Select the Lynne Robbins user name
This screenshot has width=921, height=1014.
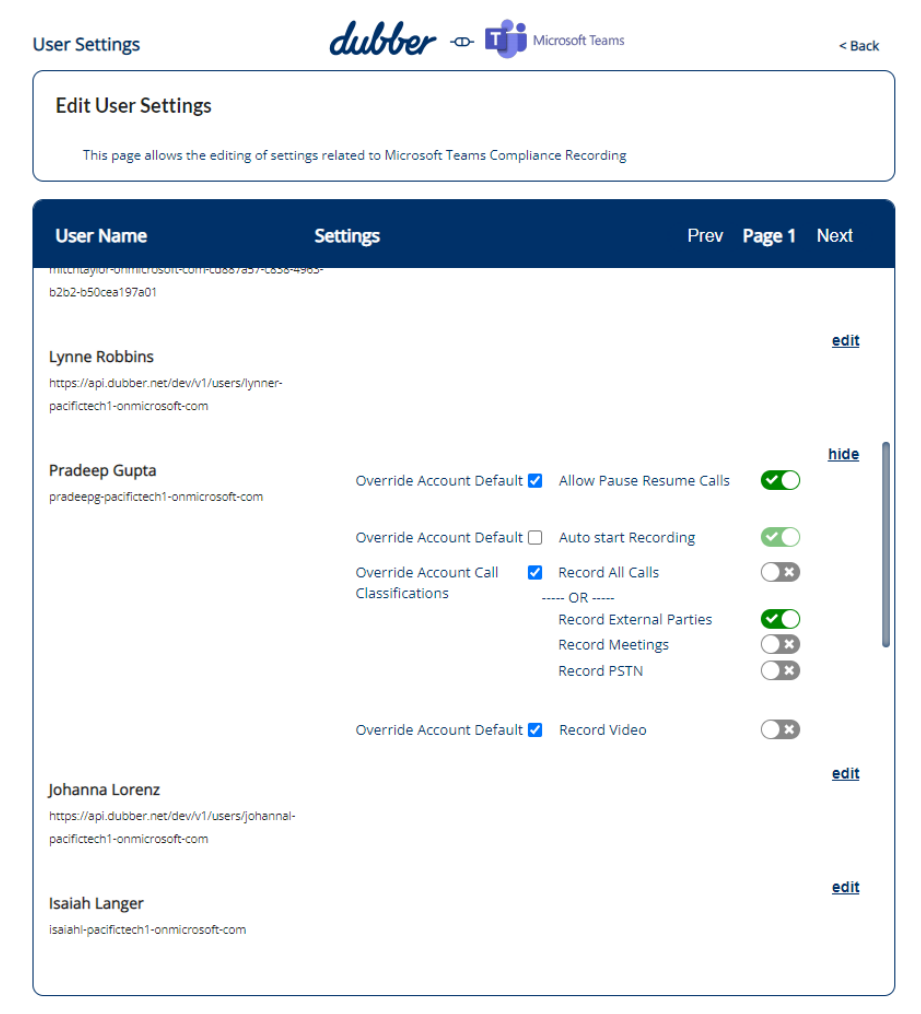[x=102, y=356]
